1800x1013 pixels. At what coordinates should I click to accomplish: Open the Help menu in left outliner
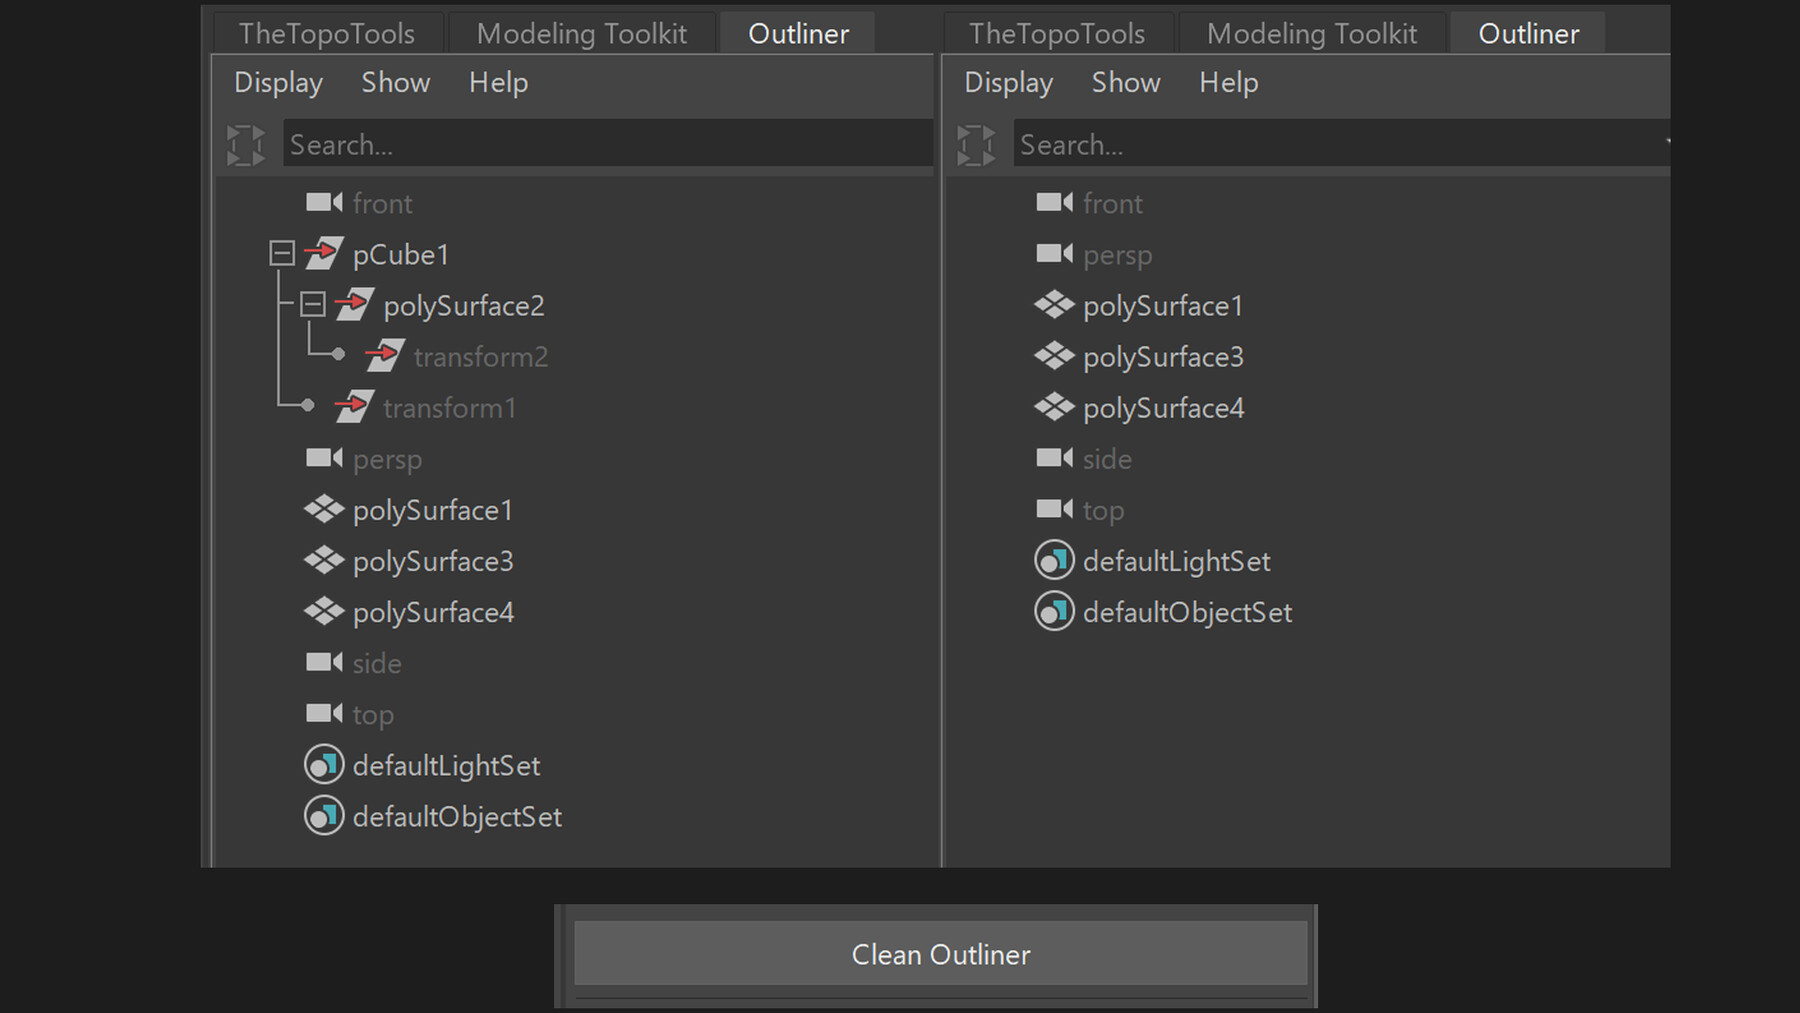(x=497, y=82)
